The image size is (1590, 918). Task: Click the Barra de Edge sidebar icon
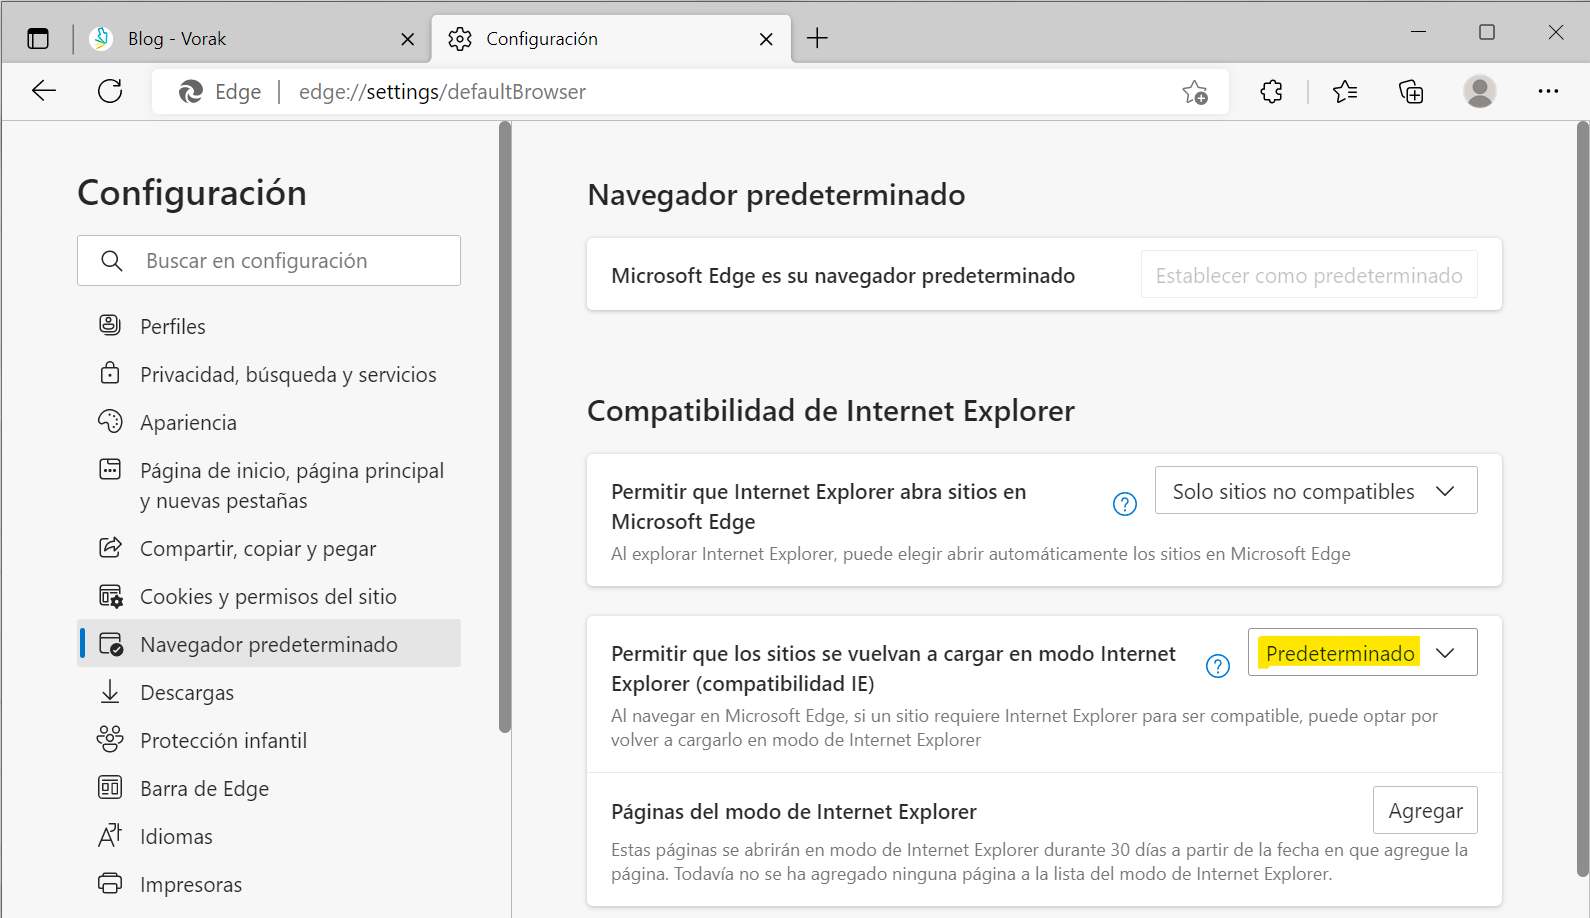coord(110,787)
